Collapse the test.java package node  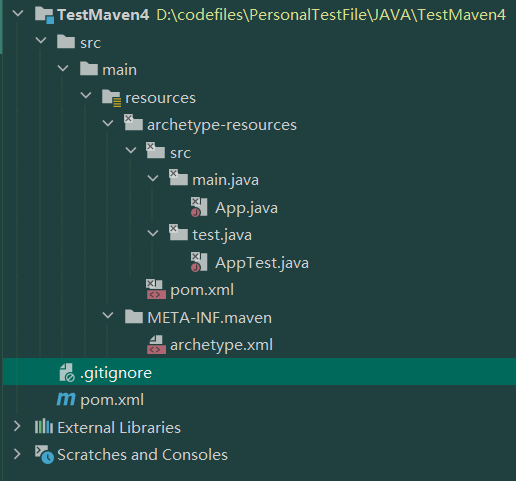(x=153, y=233)
